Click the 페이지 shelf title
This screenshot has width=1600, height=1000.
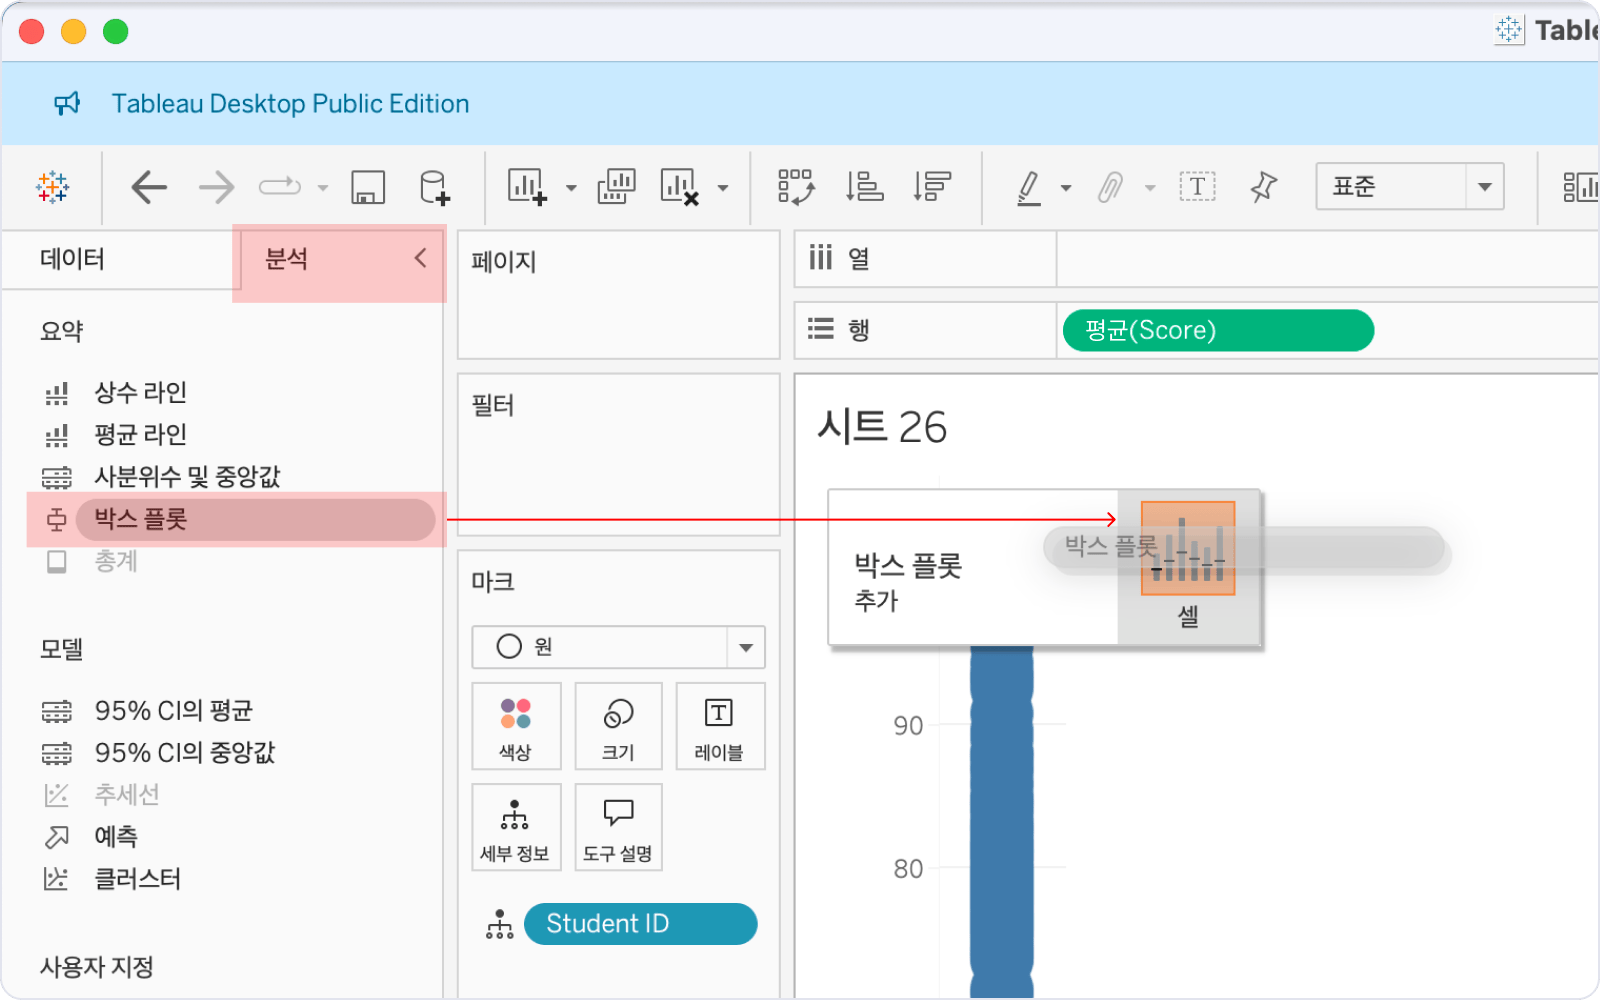pyautogui.click(x=504, y=262)
